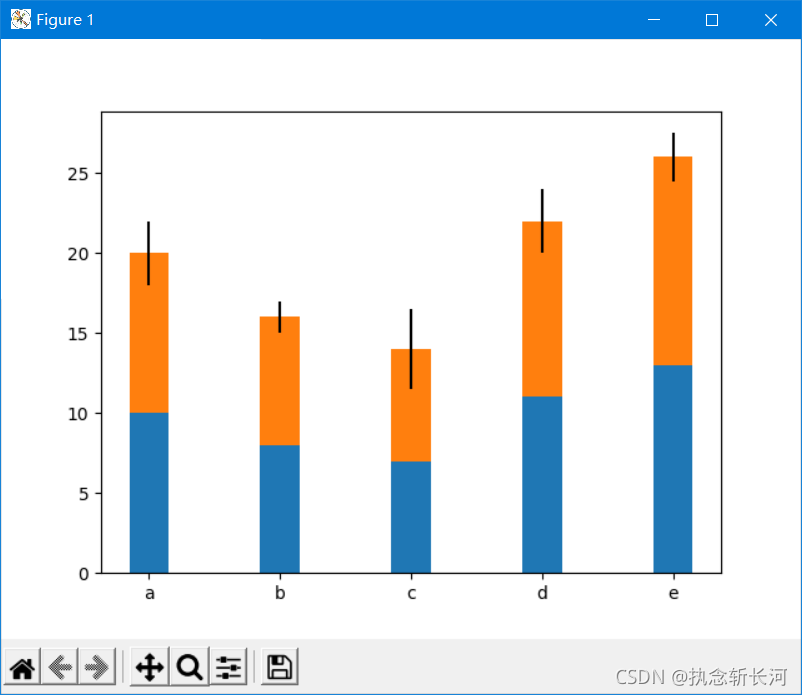Click the orange segment of bar d
The image size is (802, 695).
[x=542, y=309]
